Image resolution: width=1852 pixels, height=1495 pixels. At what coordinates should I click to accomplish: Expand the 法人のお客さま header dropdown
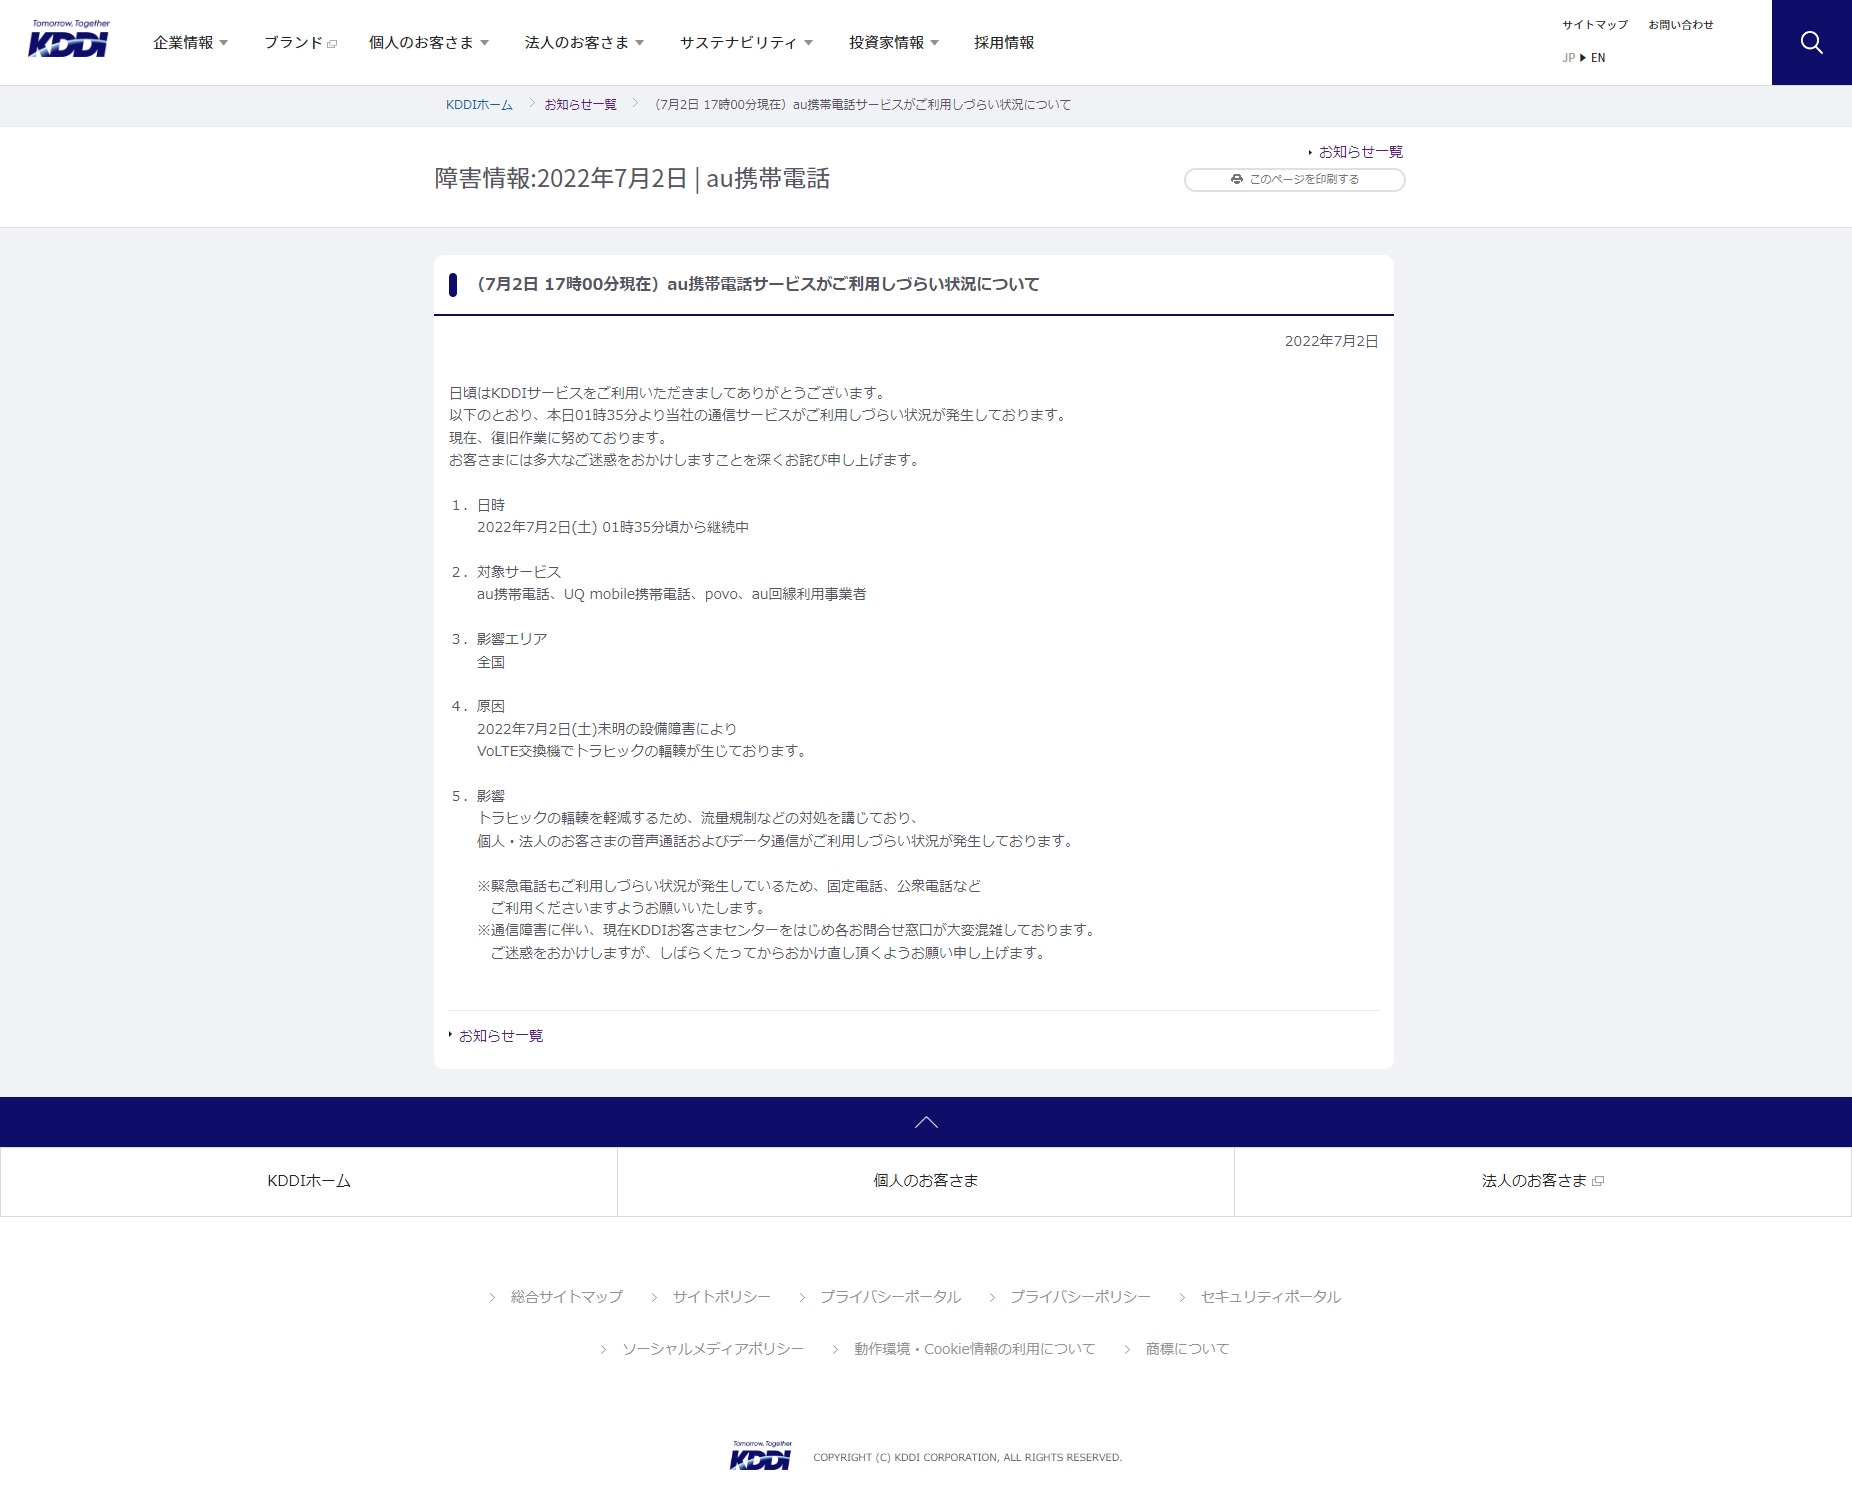pos(584,43)
